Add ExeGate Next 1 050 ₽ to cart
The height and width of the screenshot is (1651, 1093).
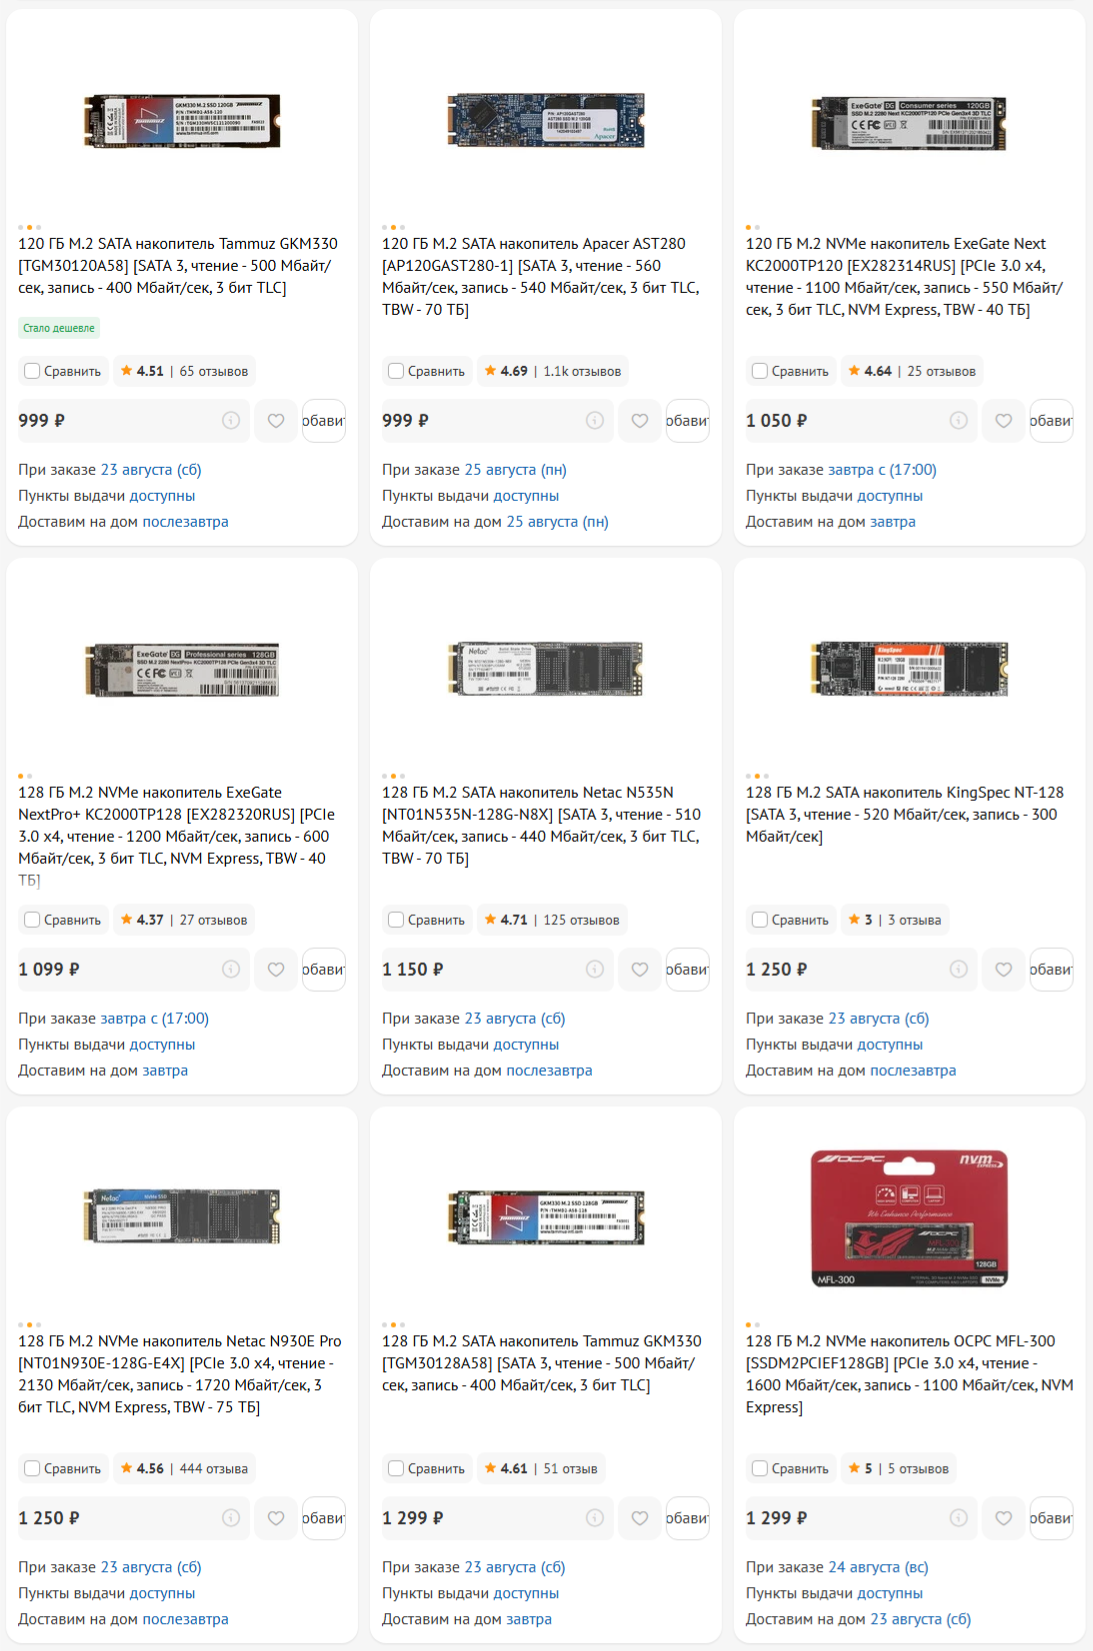[1051, 421]
